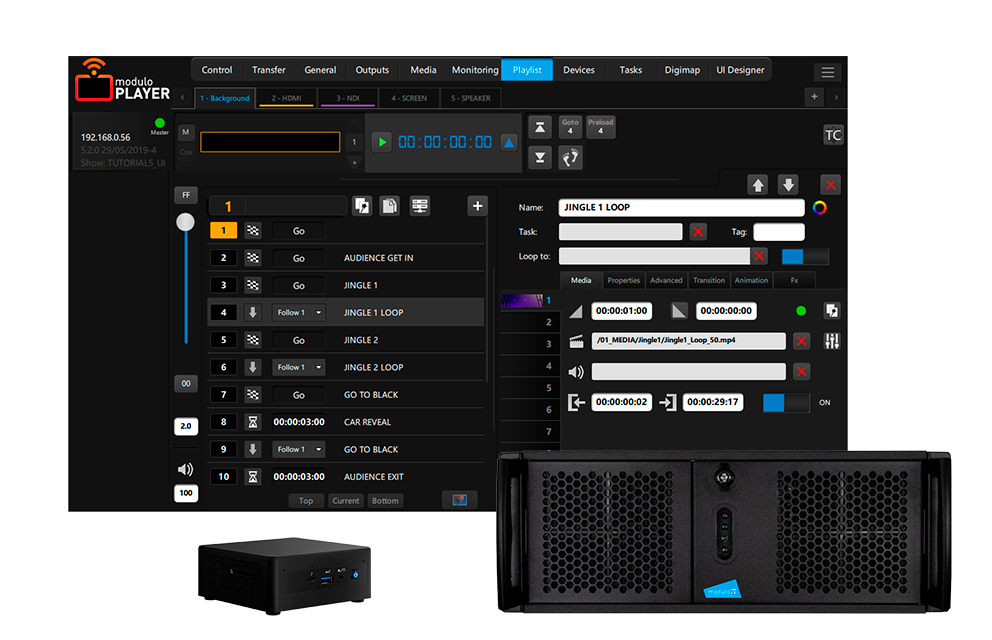Image resolution: width=992 pixels, height=640 pixels.
Task: Click the blue up-triangle button after timecode
Action: (509, 142)
